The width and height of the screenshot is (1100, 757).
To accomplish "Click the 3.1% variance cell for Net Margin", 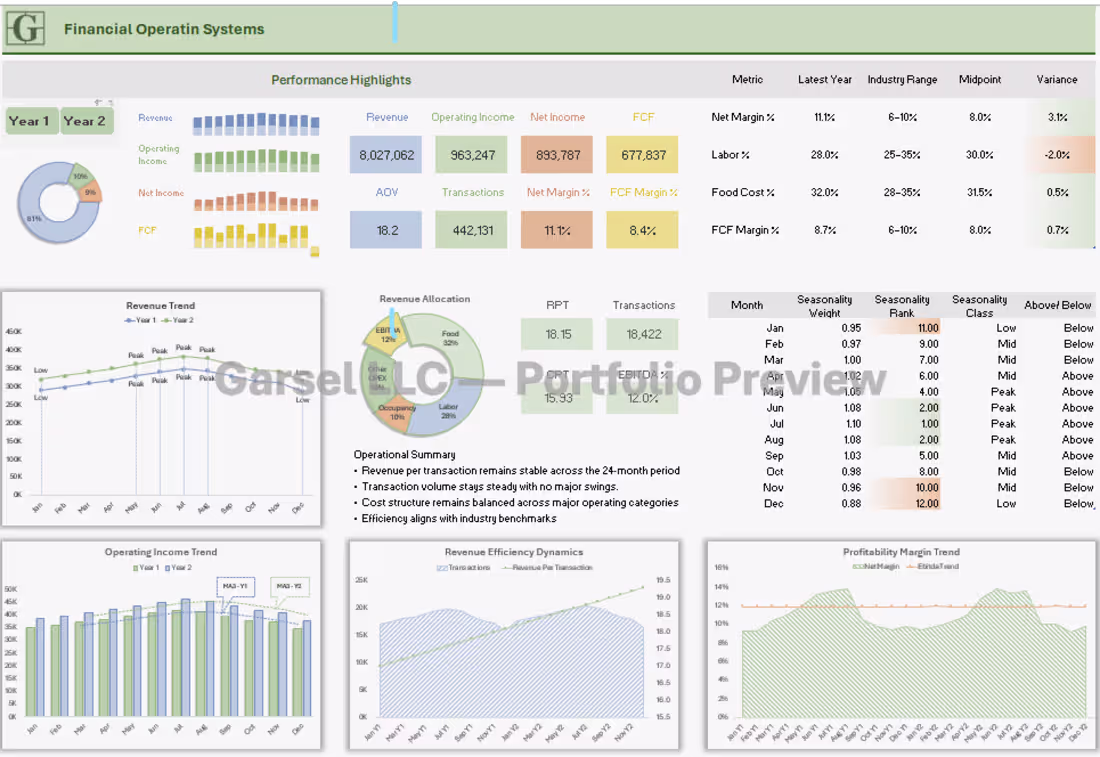I will (1057, 117).
